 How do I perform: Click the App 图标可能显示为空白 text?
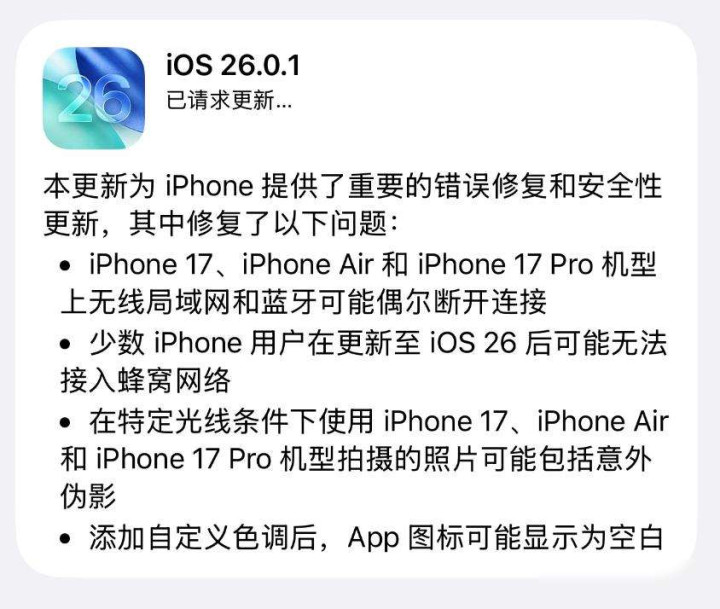[x=505, y=537]
